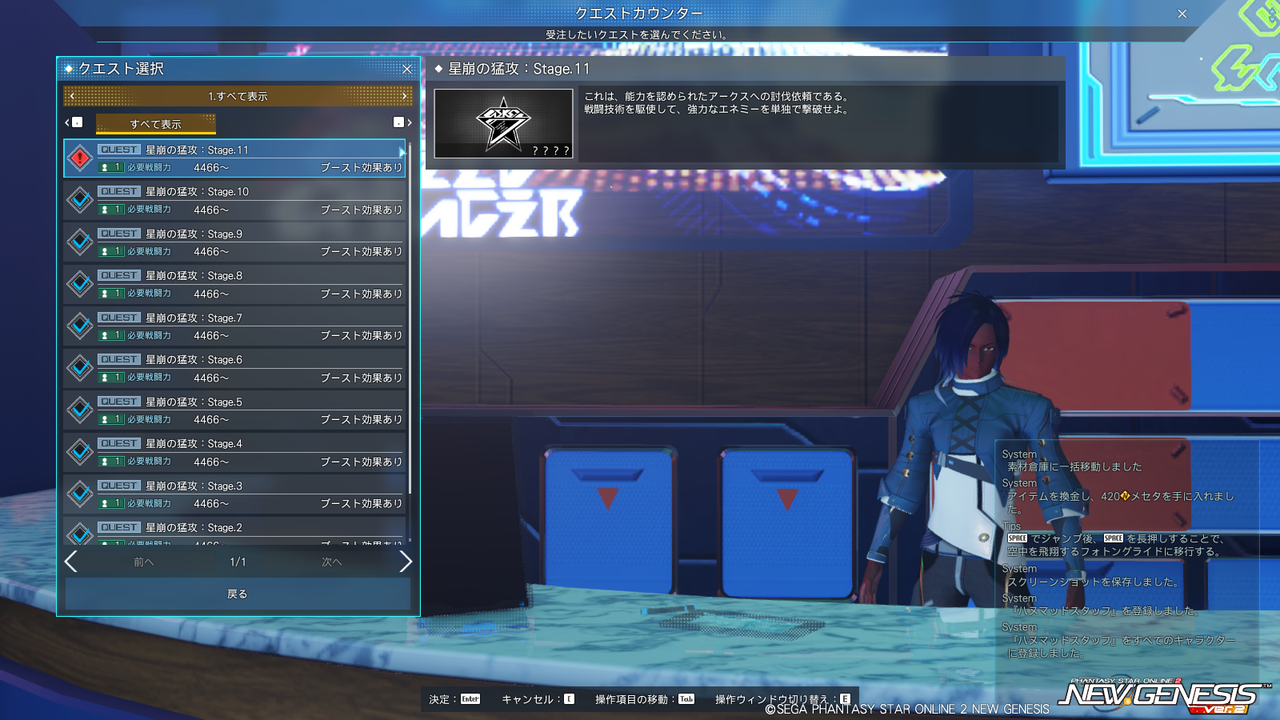The image size is (1280, 720).
Task: Click the cleared checkmark diamond on Stage.8
Action: pos(80,285)
